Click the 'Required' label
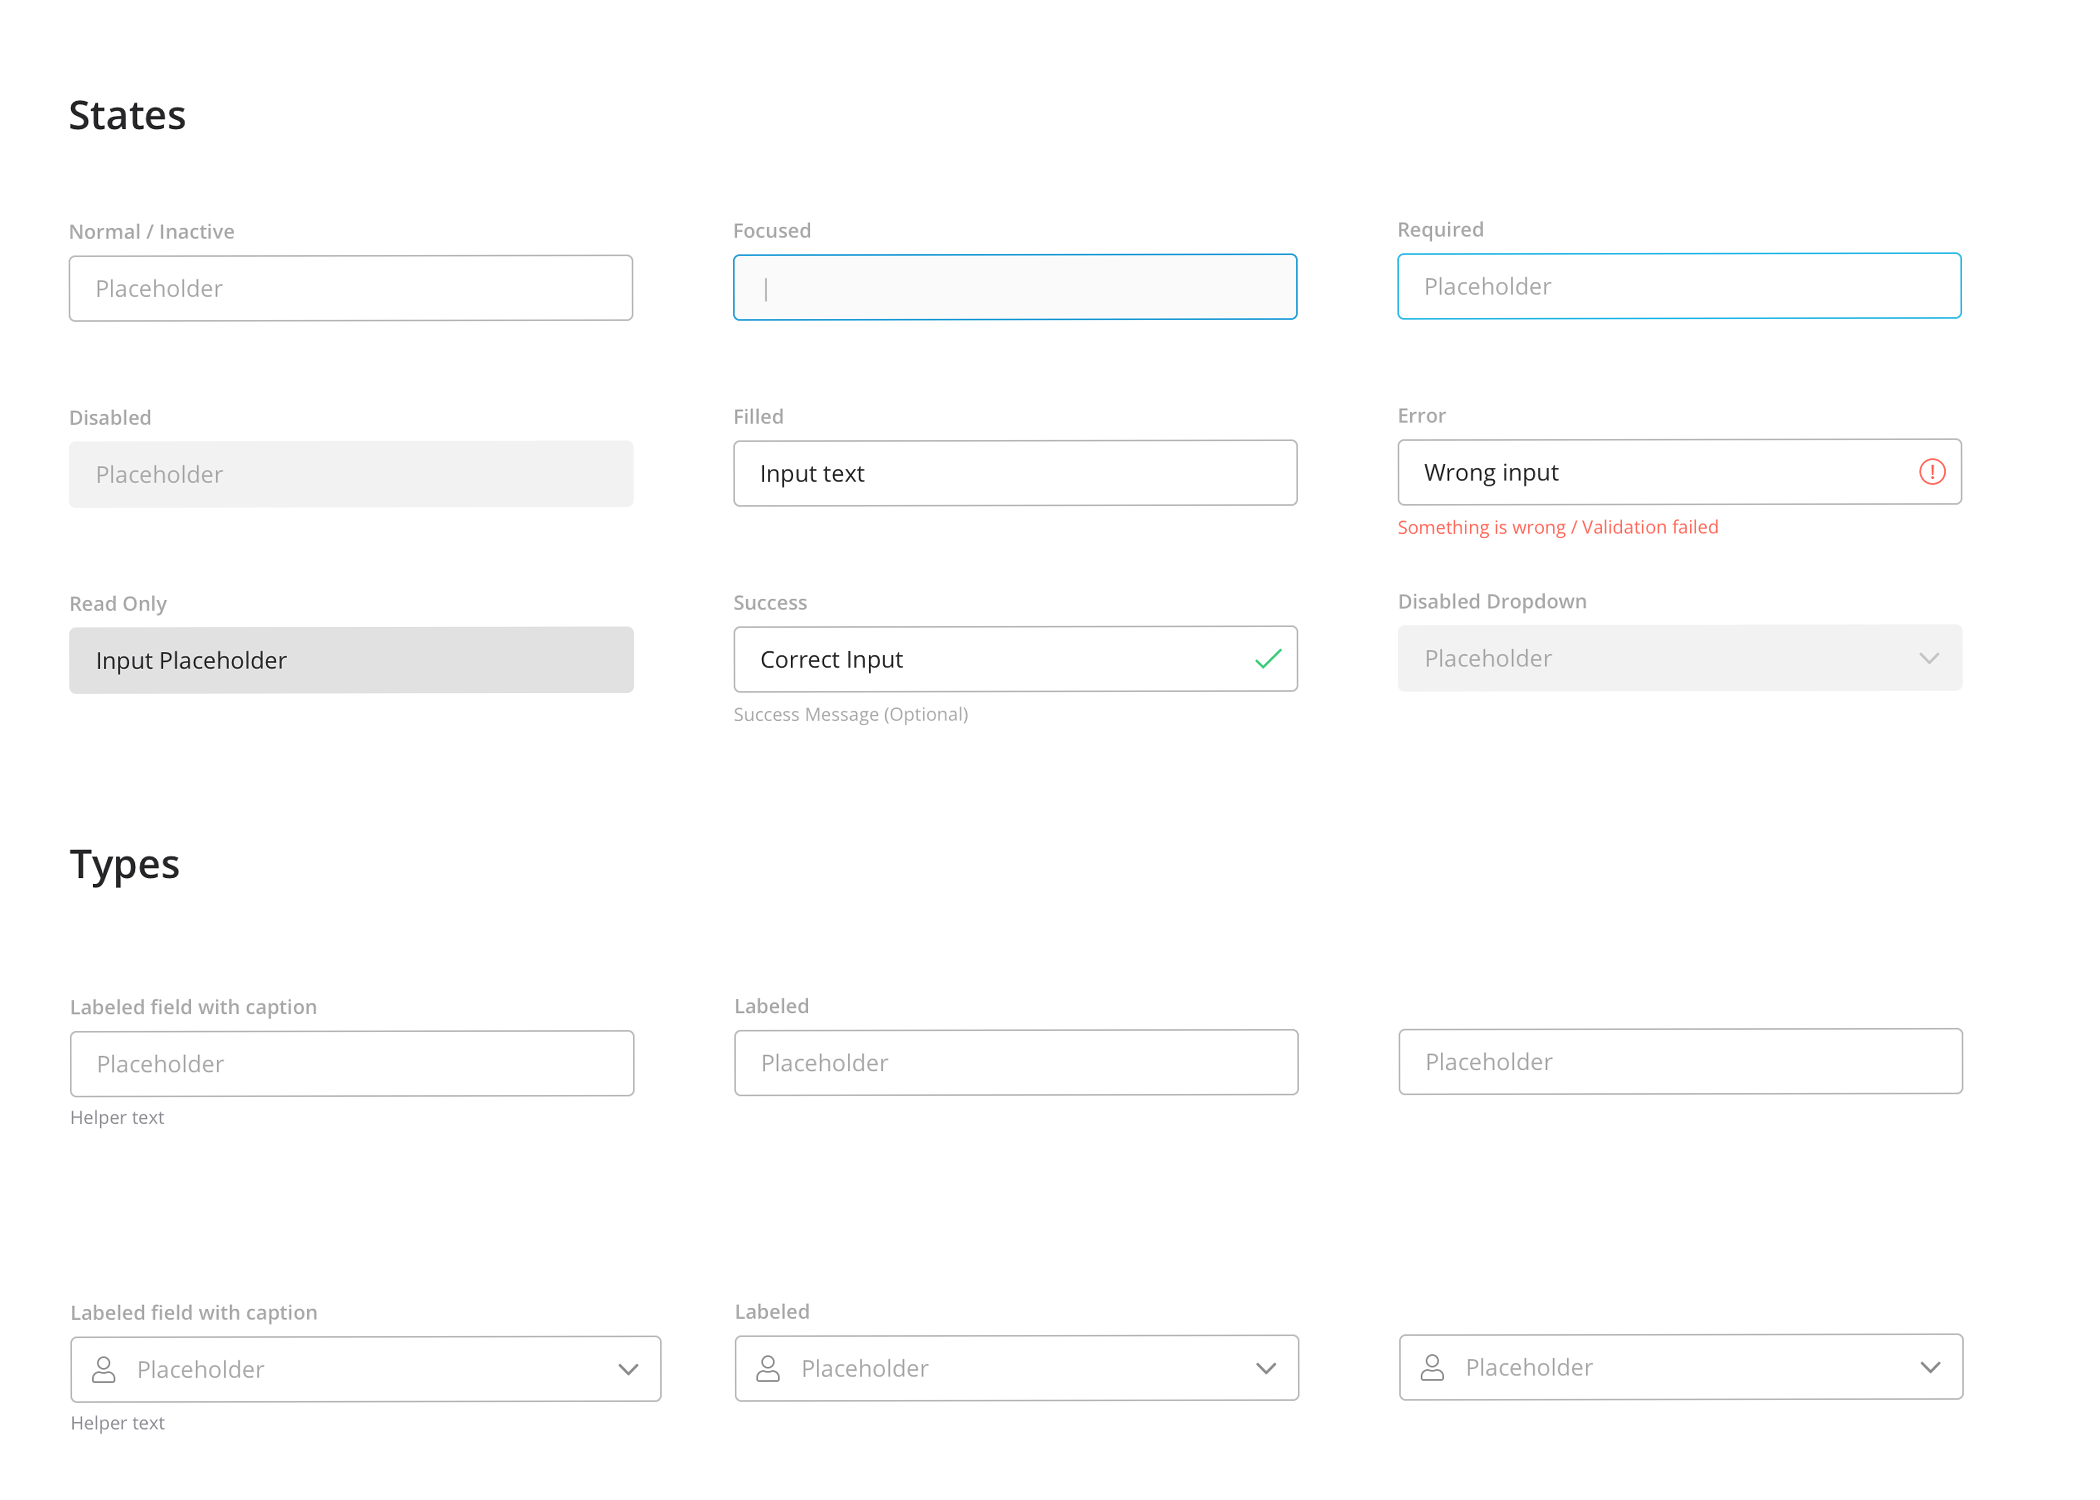 click(1440, 230)
